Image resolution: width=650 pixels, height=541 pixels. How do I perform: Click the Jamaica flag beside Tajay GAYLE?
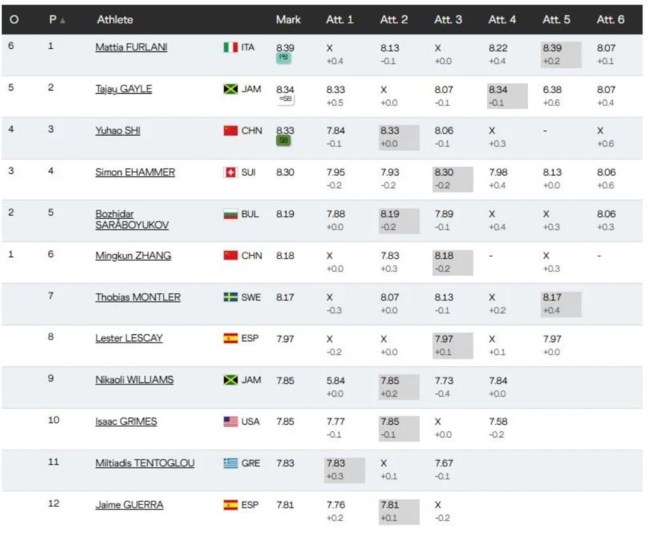[x=230, y=89]
